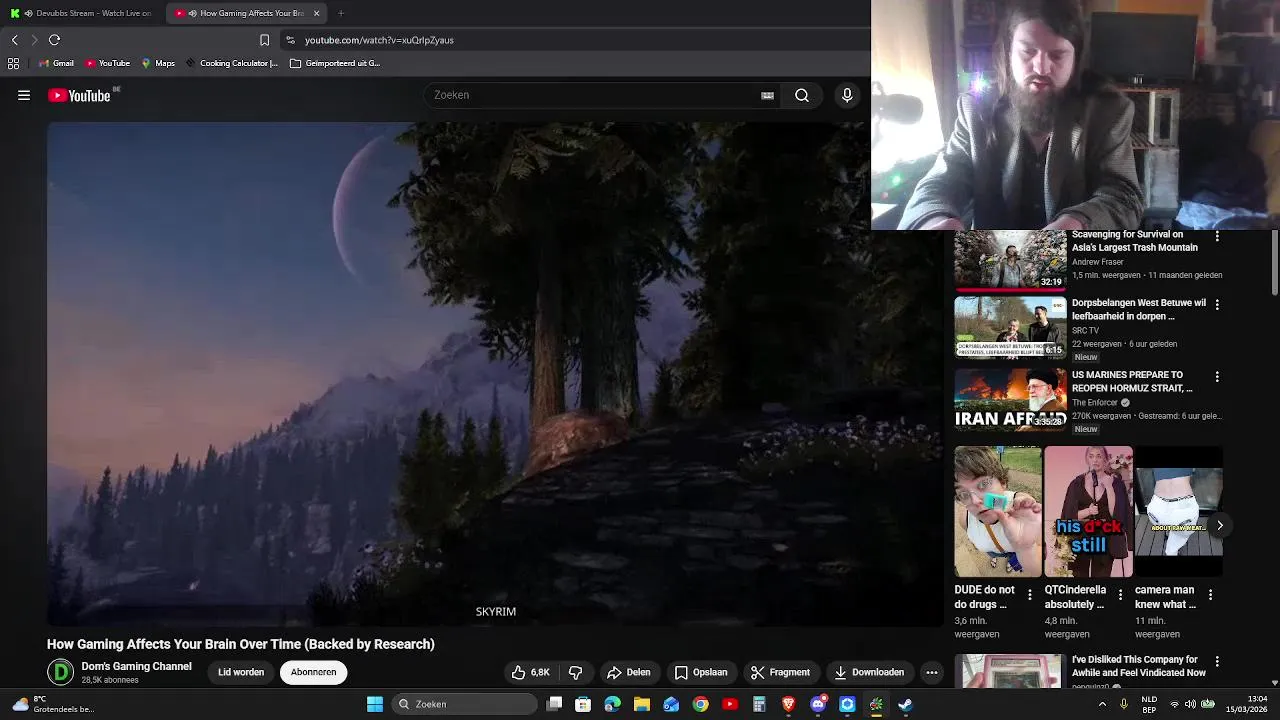The image size is (1280, 720).
Task: Open options for camera man knew short
Action: pos(1210,595)
